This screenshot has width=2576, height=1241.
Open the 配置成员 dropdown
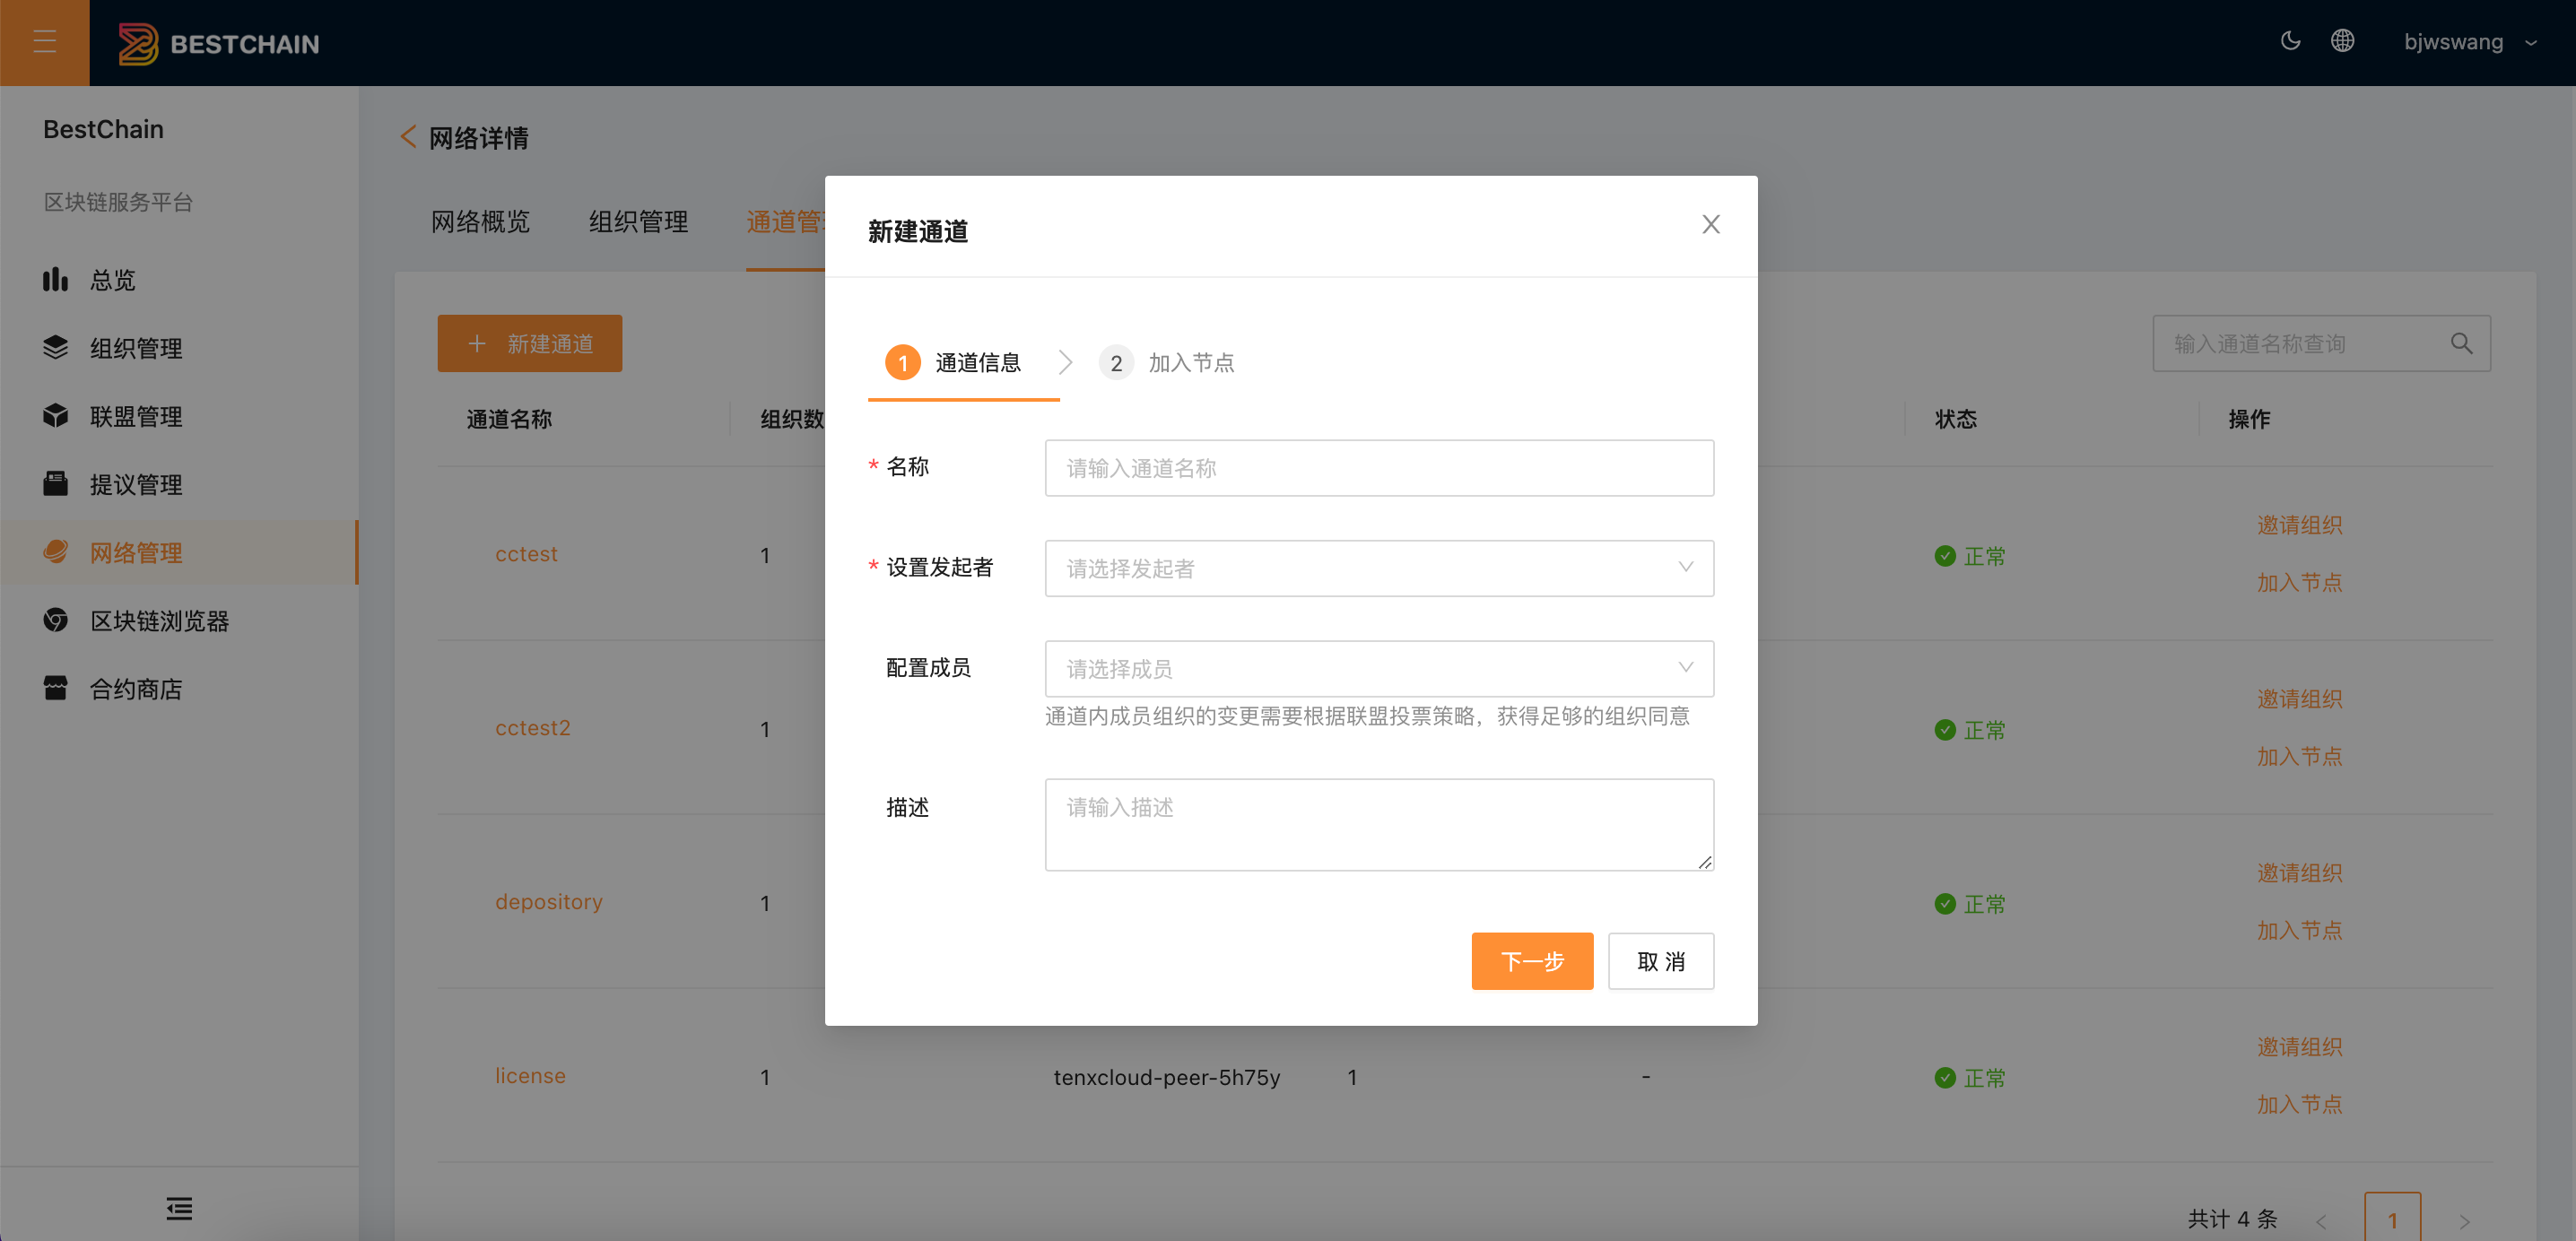[1379, 668]
